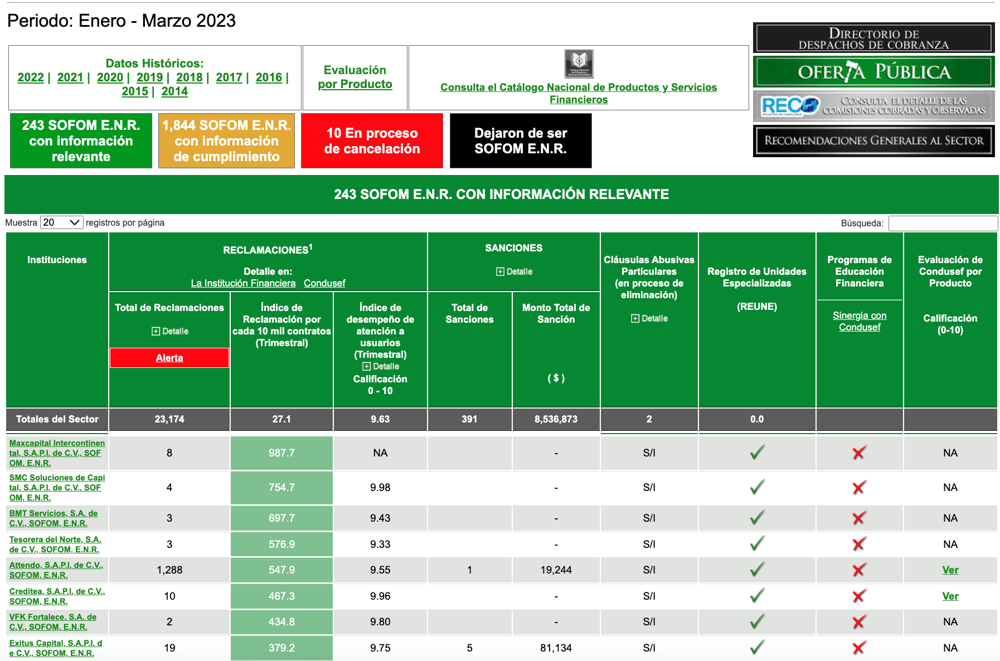This screenshot has height=661, width=1000.
Task: Open SMC Soluciones de Capital institution link
Action: click(57, 487)
